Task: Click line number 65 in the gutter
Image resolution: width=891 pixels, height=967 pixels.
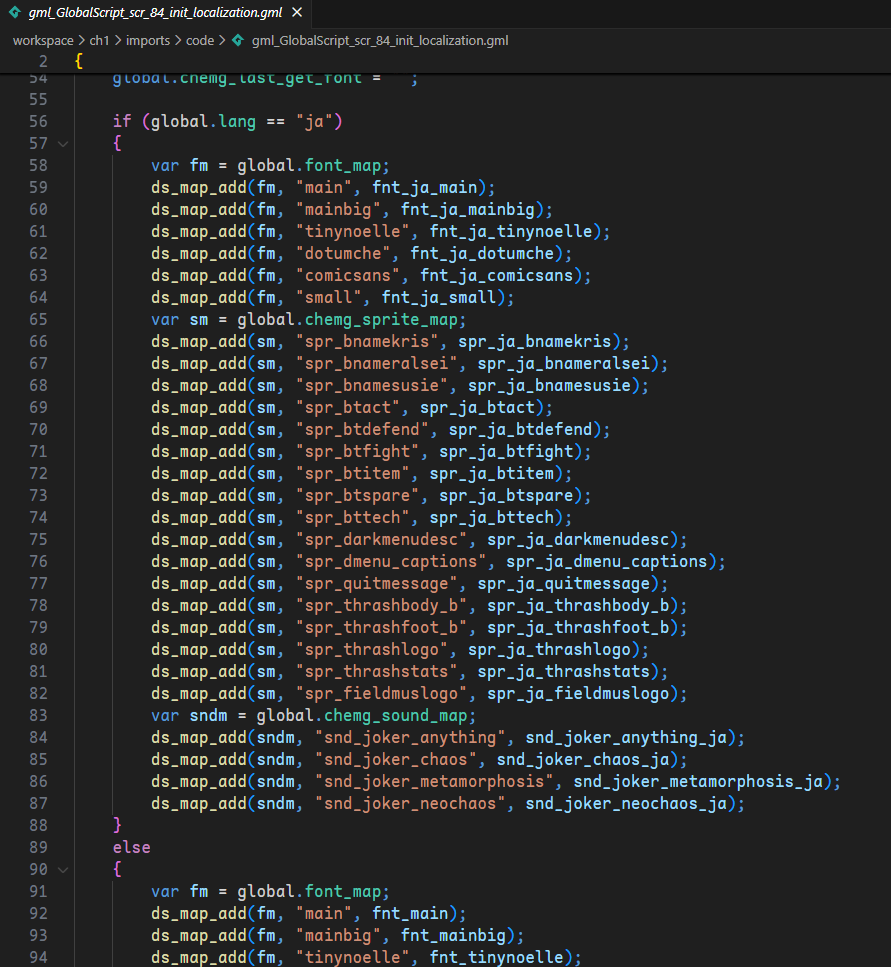Action: pos(38,319)
